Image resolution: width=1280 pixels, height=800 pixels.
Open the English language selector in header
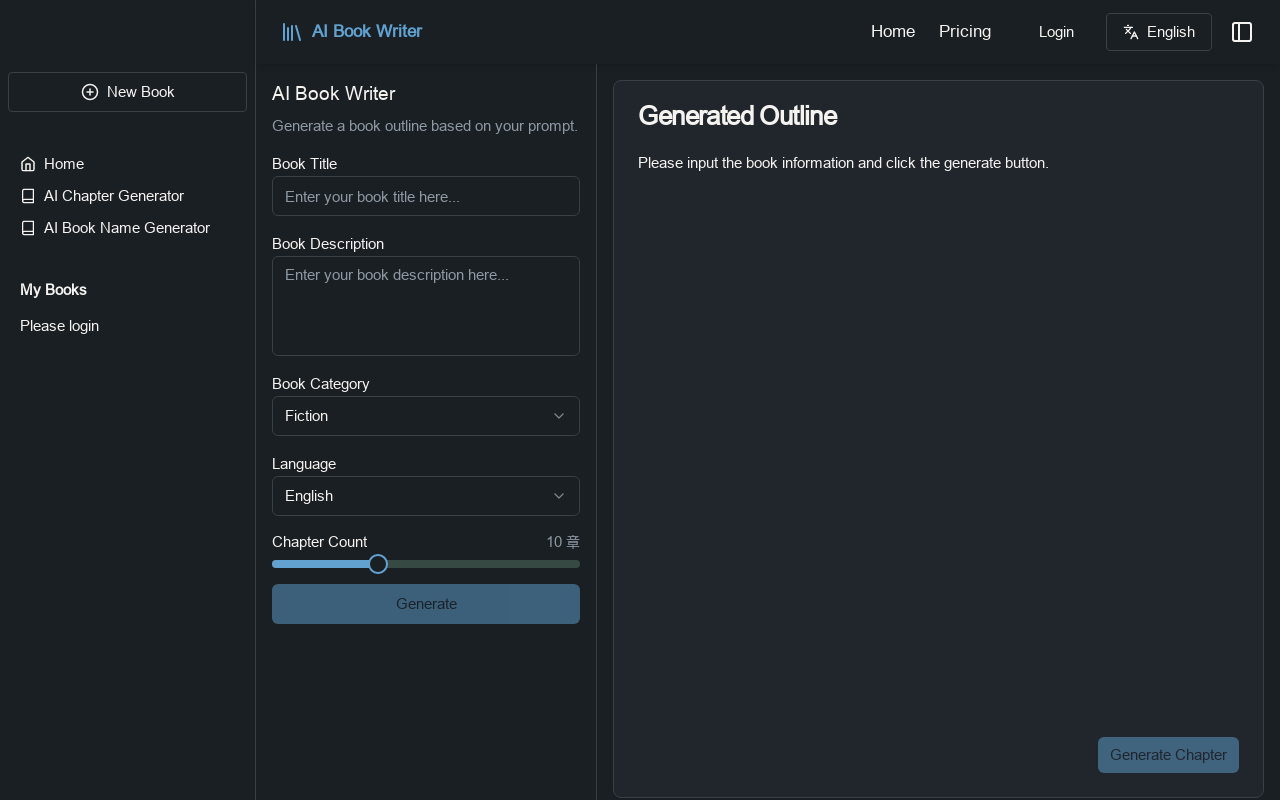(1158, 32)
